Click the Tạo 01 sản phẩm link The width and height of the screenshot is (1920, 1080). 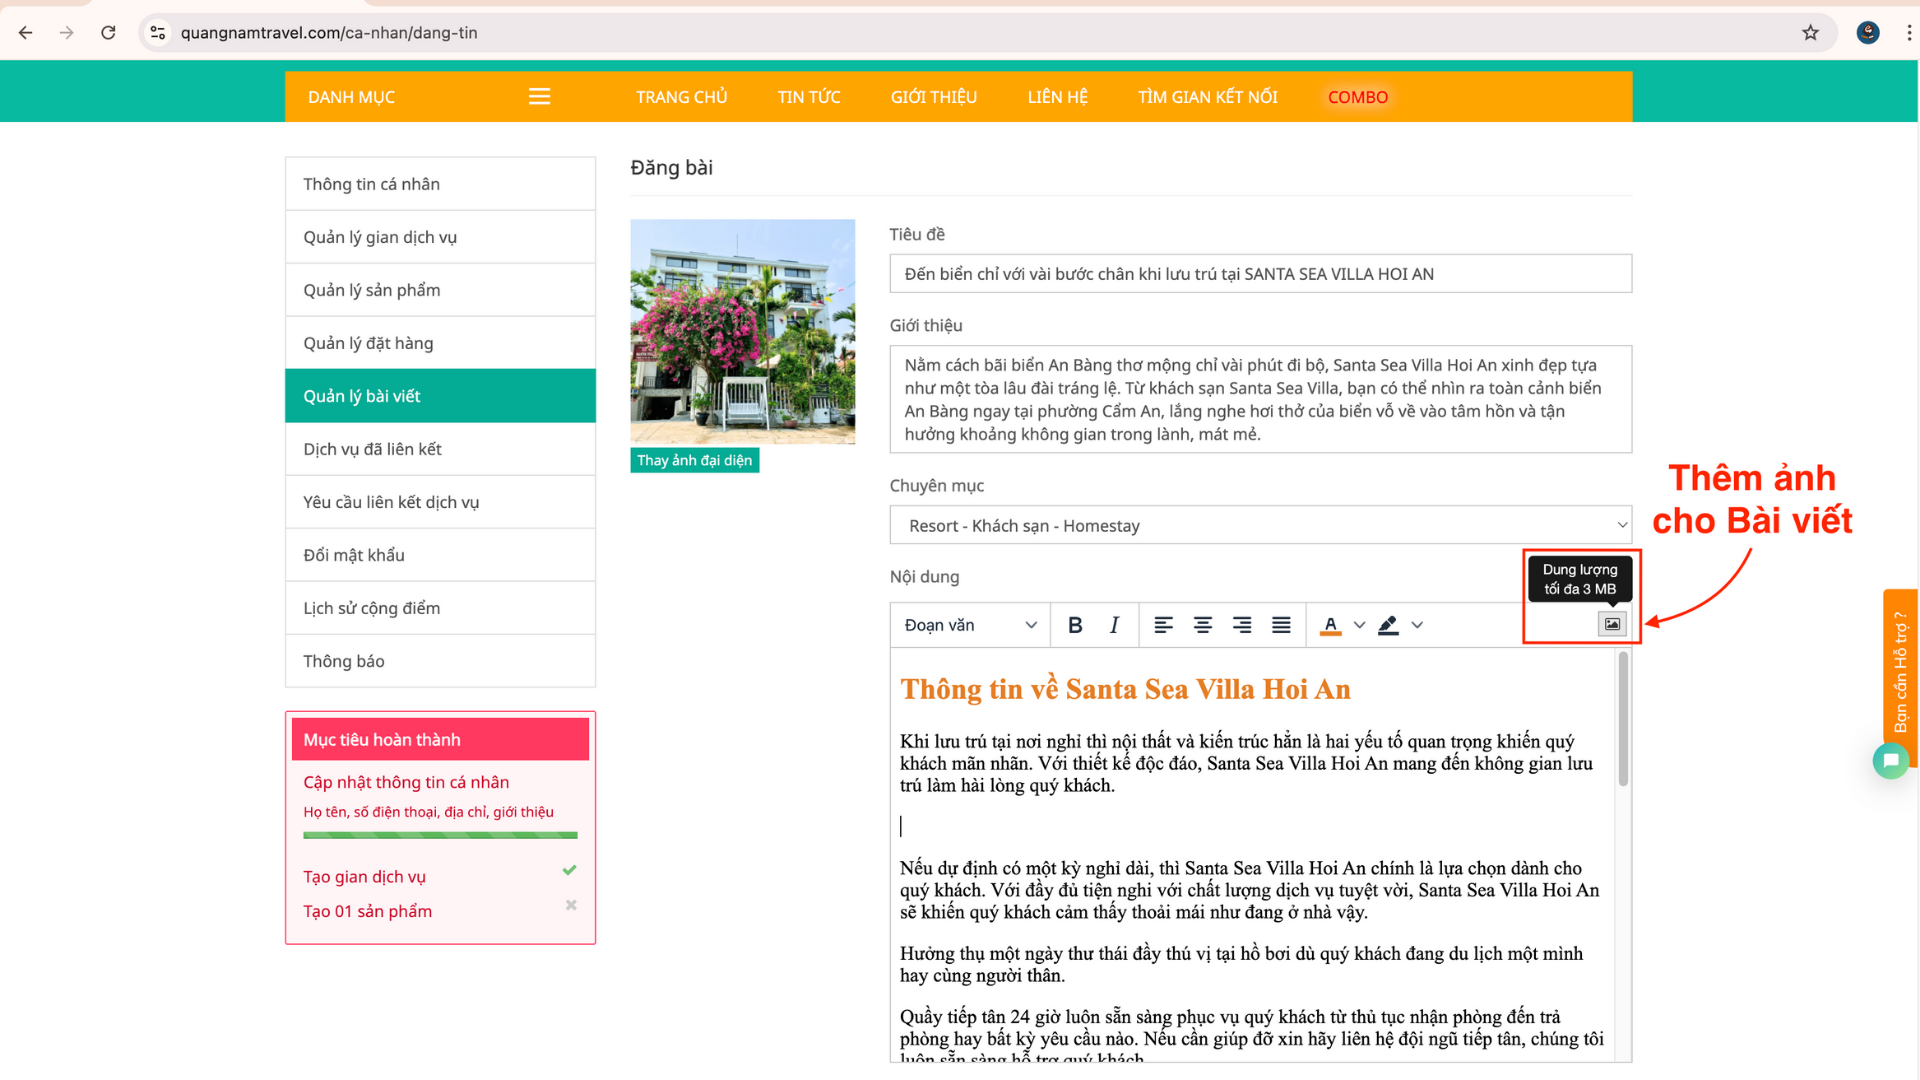pos(367,911)
